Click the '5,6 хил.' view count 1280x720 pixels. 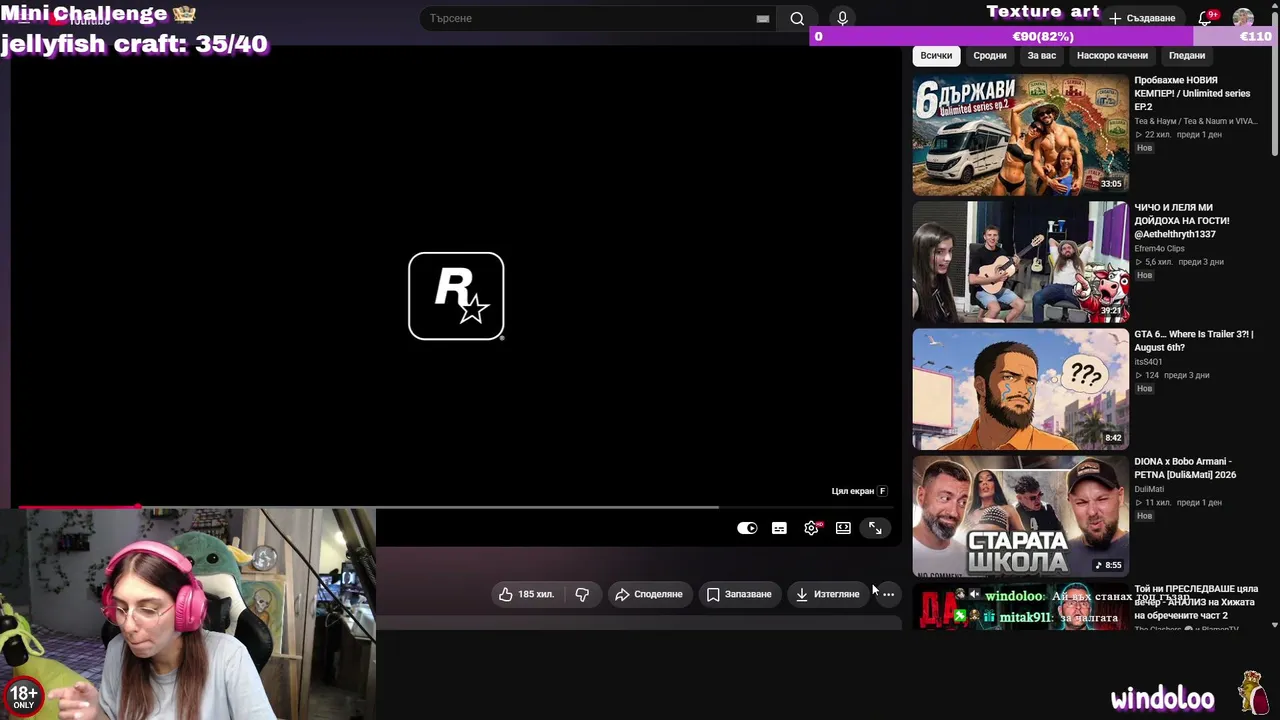pyautogui.click(x=1152, y=262)
